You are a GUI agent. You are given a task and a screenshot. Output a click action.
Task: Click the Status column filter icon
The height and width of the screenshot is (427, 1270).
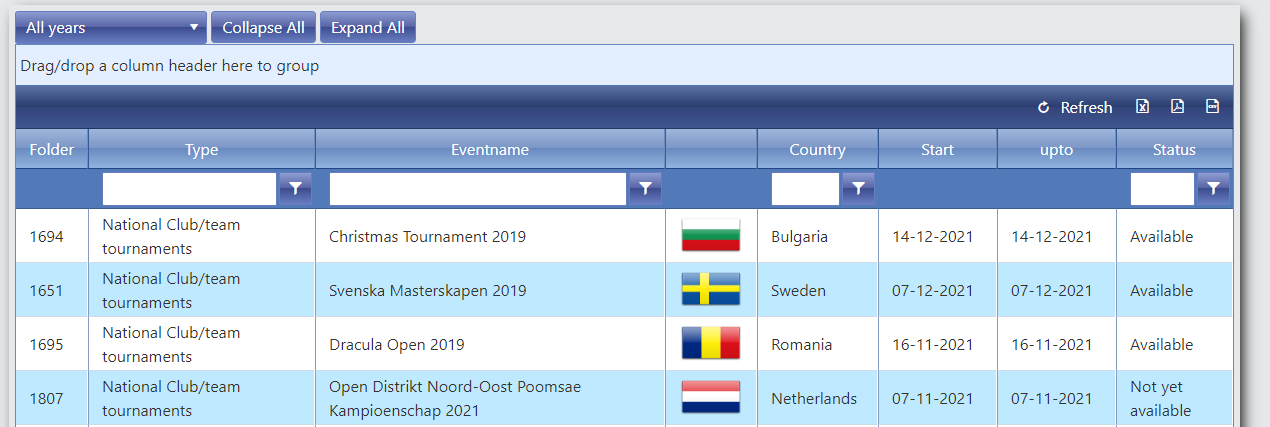[x=1213, y=188]
